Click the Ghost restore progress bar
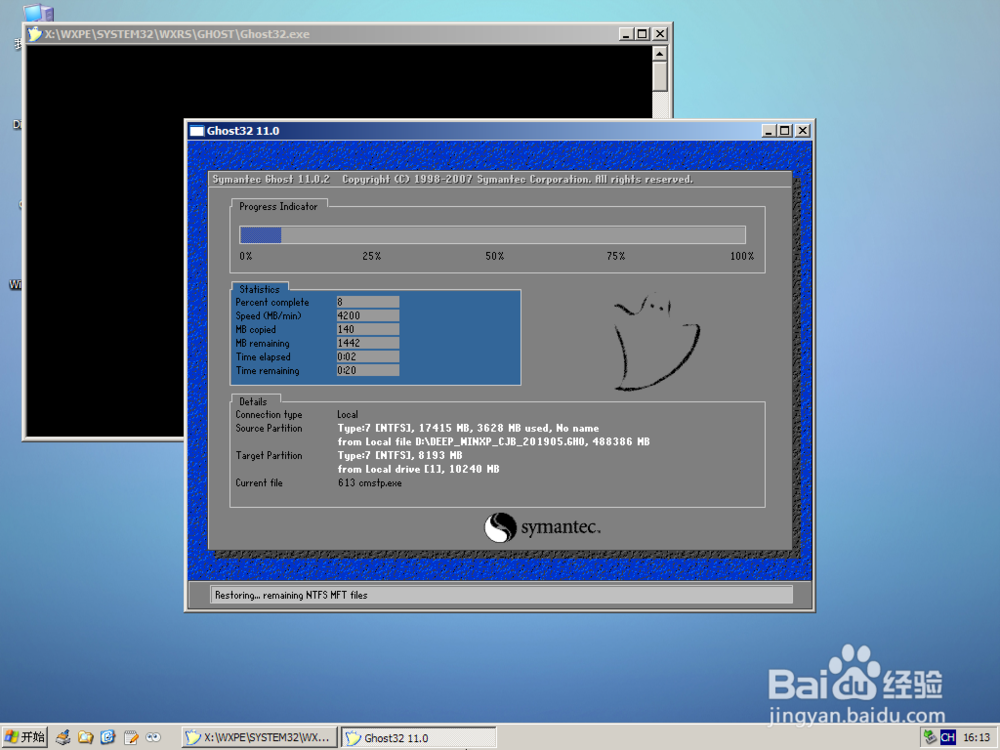The height and width of the screenshot is (750, 1000). (492, 235)
